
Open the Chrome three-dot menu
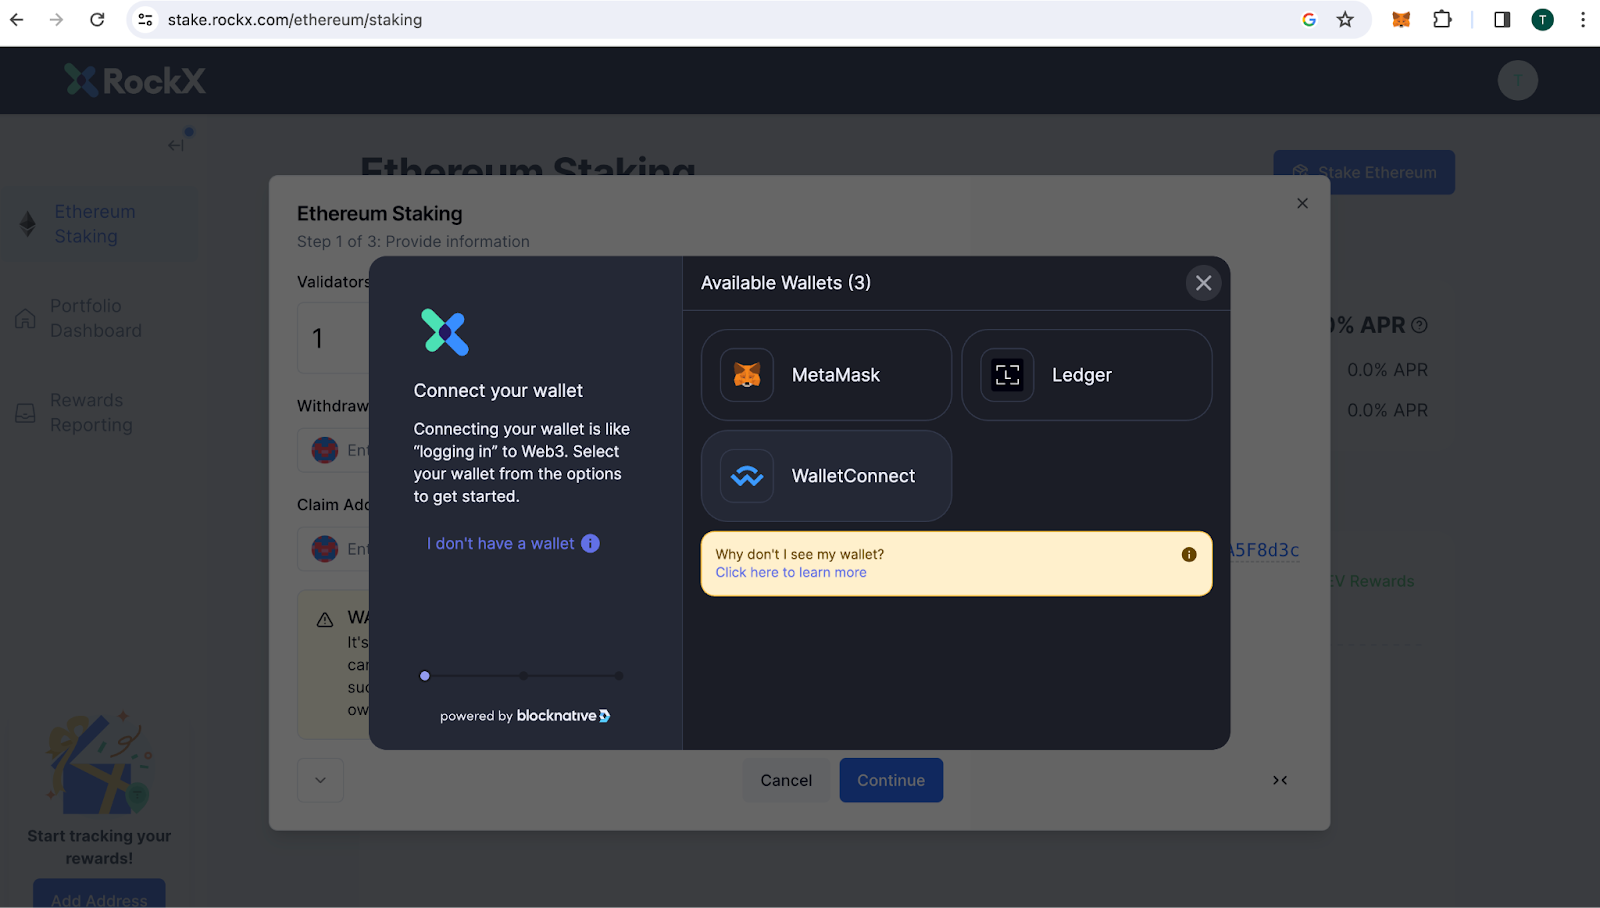[1582, 20]
